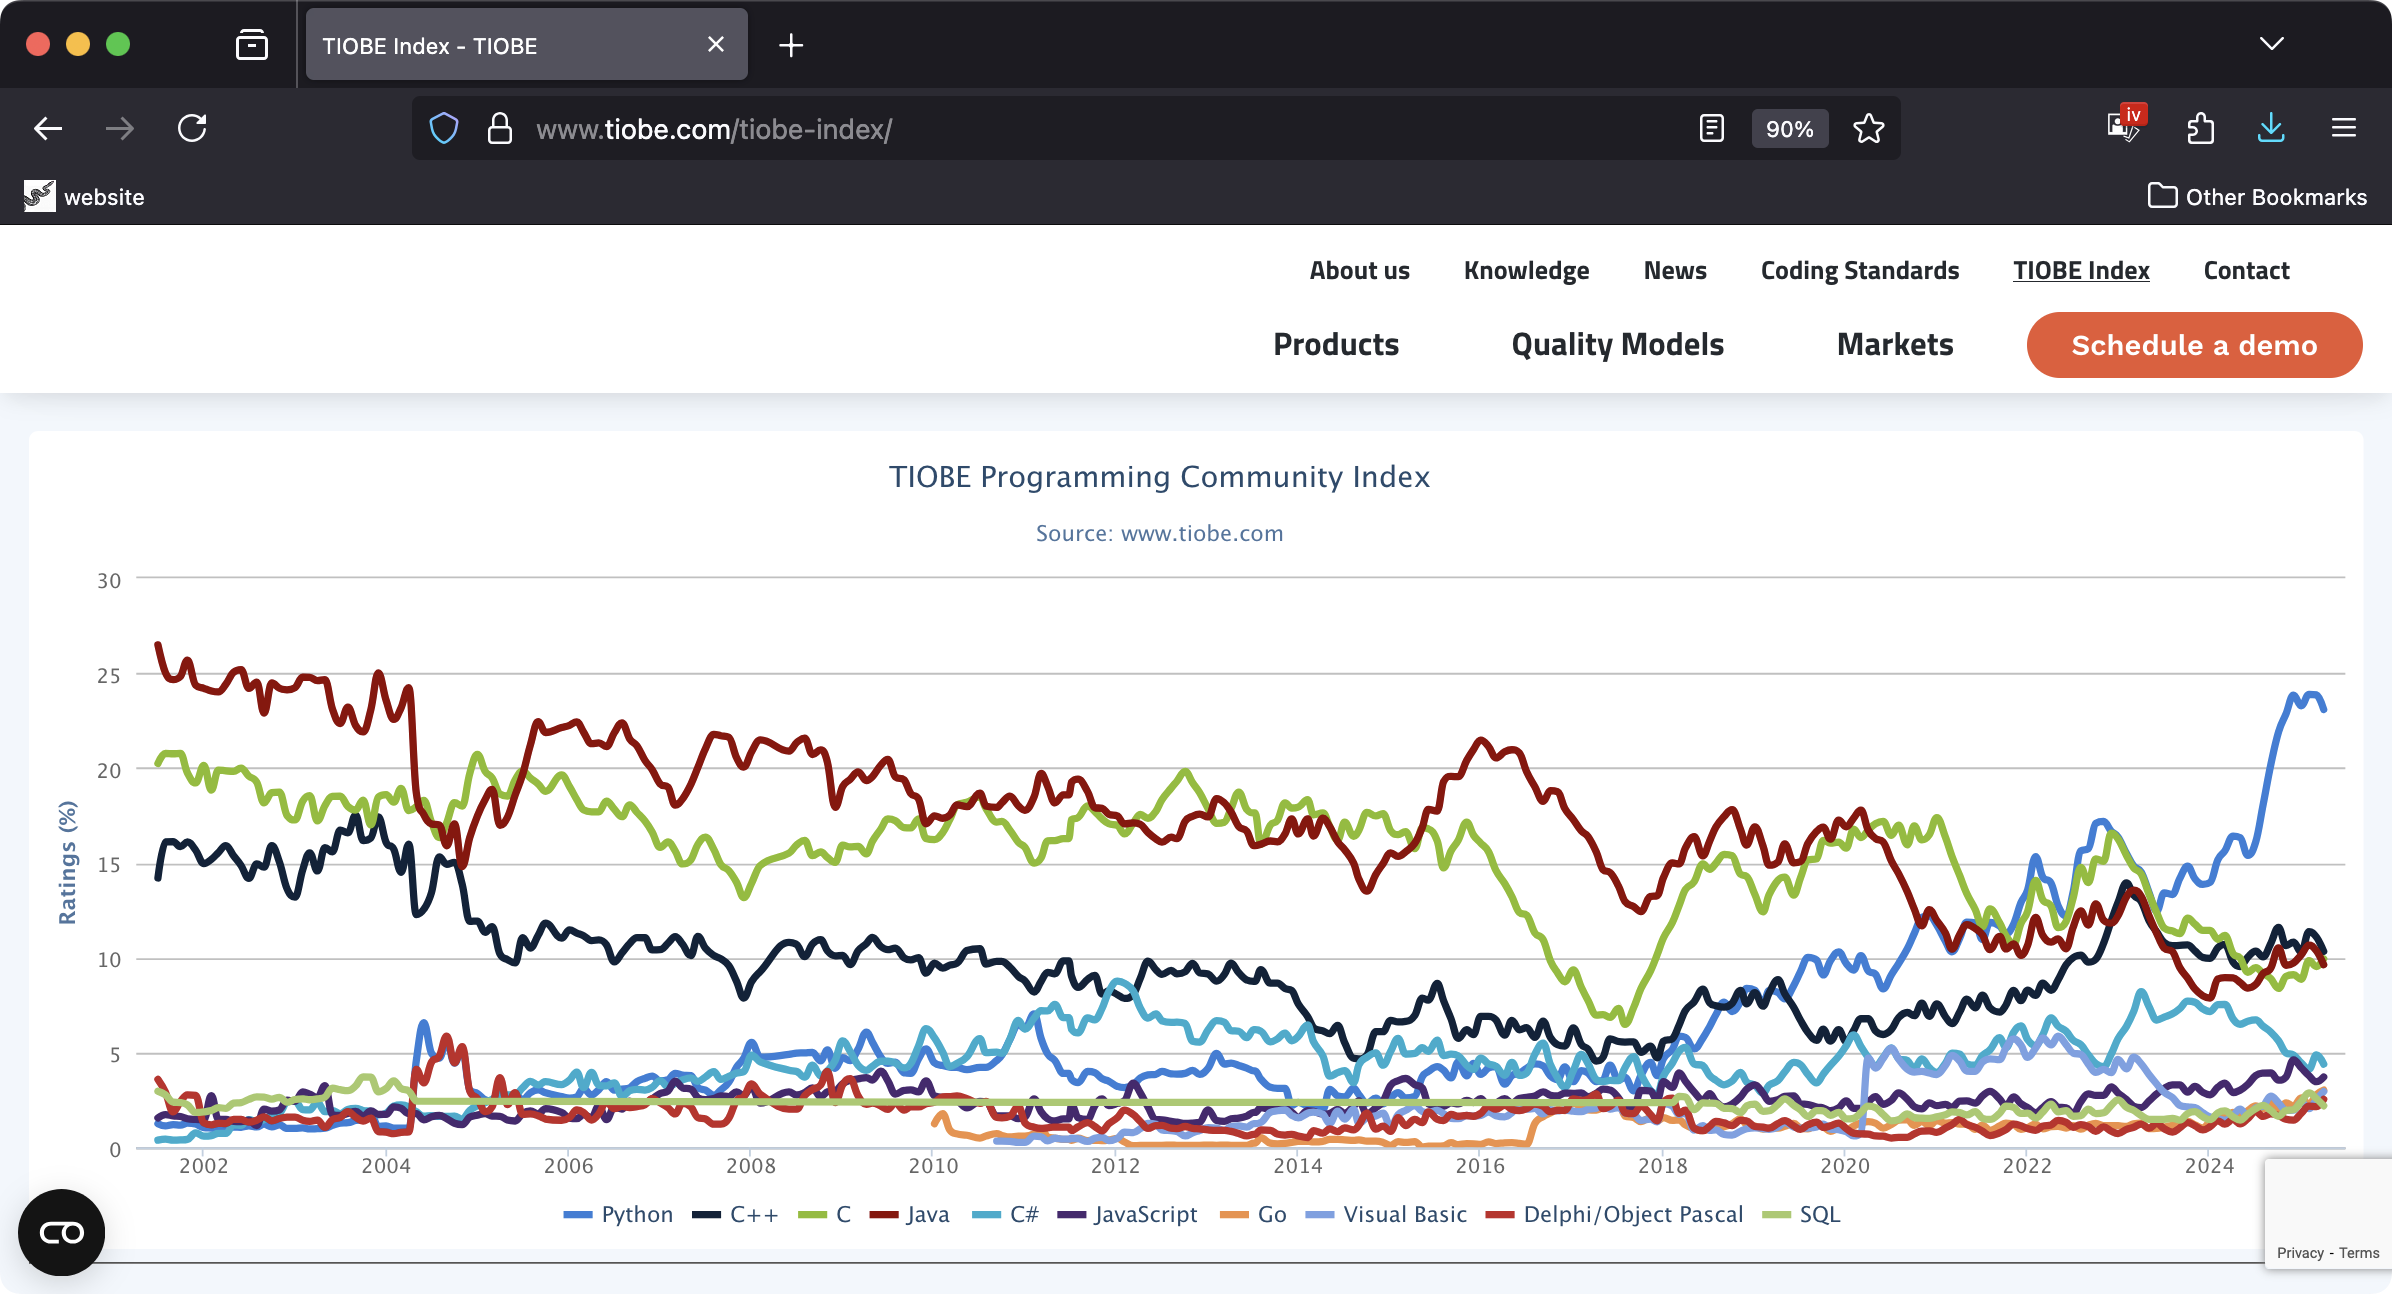Toggle the C# series in legend
The image size is (2392, 1294).
point(1005,1214)
